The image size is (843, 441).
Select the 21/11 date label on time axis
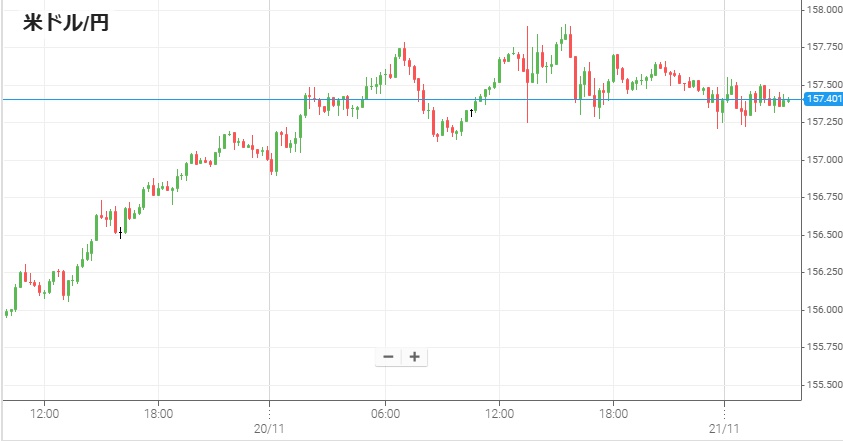click(x=723, y=425)
